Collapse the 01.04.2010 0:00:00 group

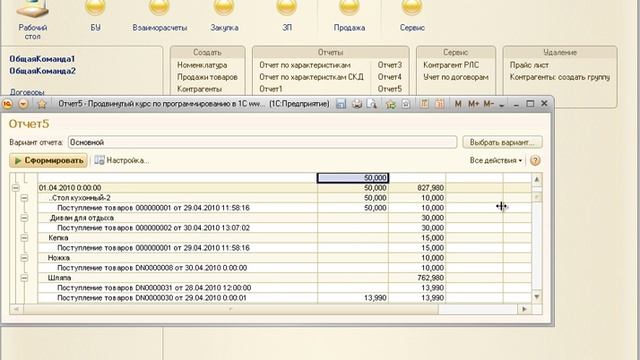pos(16,188)
